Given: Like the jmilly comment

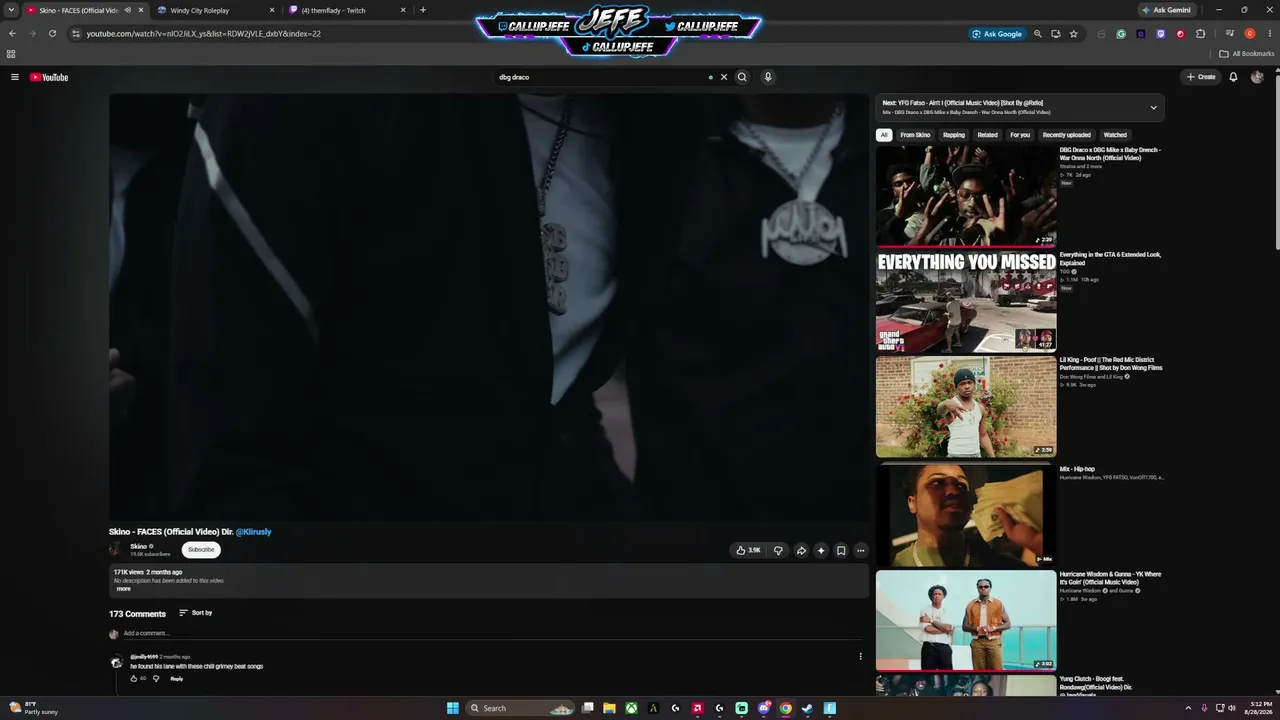Looking at the screenshot, I should (134, 679).
